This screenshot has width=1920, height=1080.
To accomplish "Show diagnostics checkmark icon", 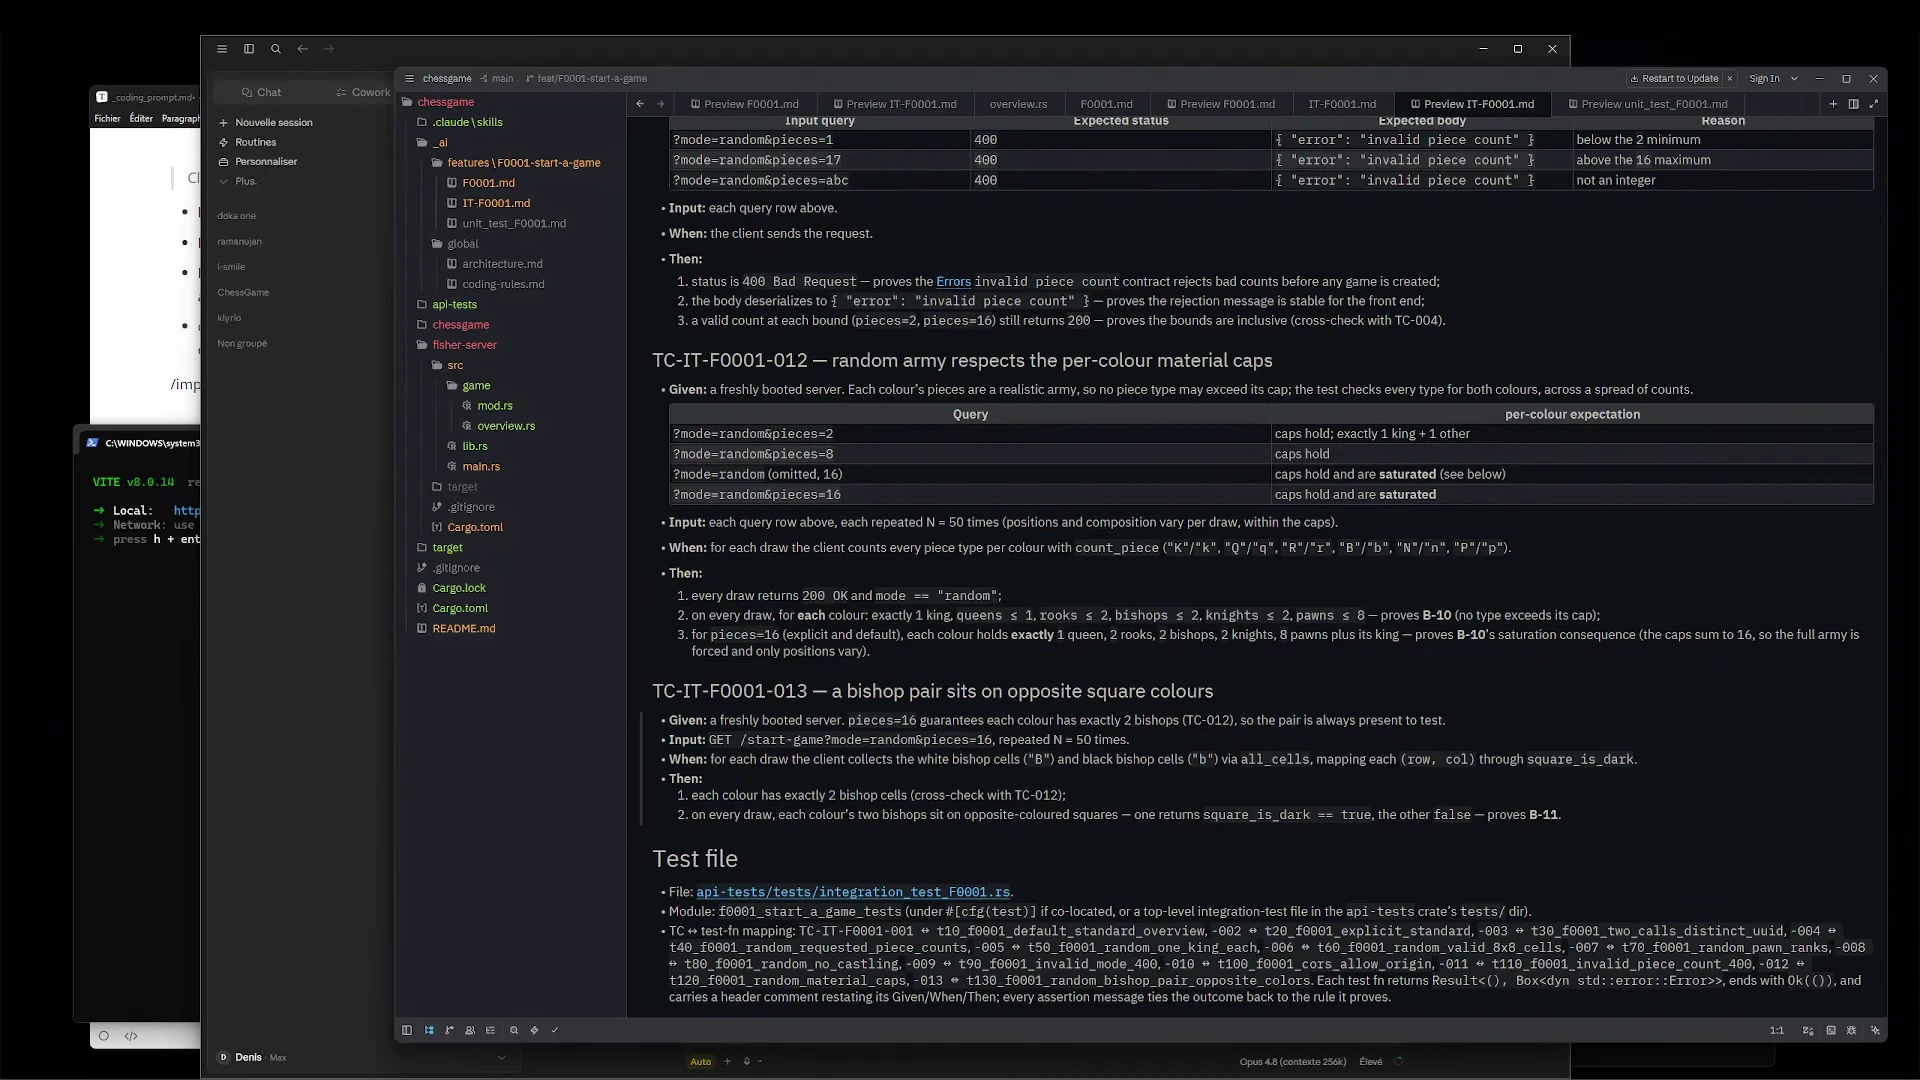I will [555, 1030].
